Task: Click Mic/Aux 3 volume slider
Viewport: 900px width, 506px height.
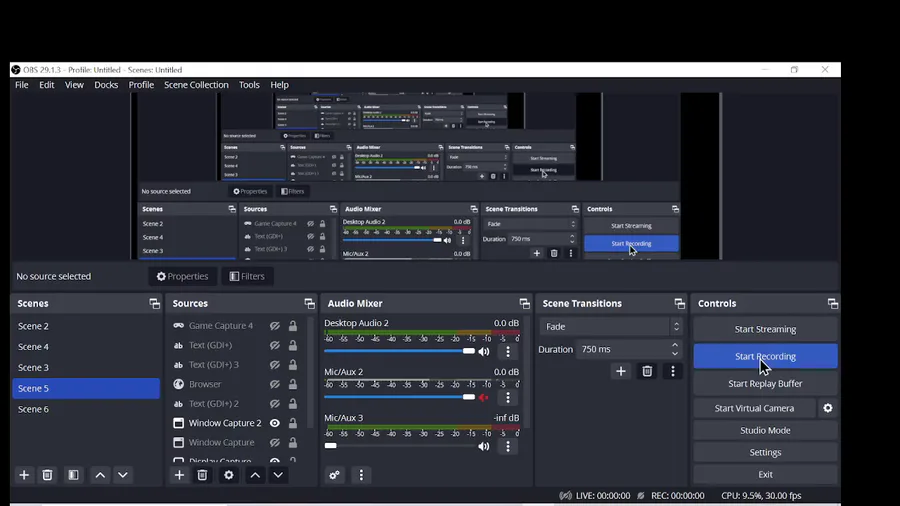Action: click(399, 445)
